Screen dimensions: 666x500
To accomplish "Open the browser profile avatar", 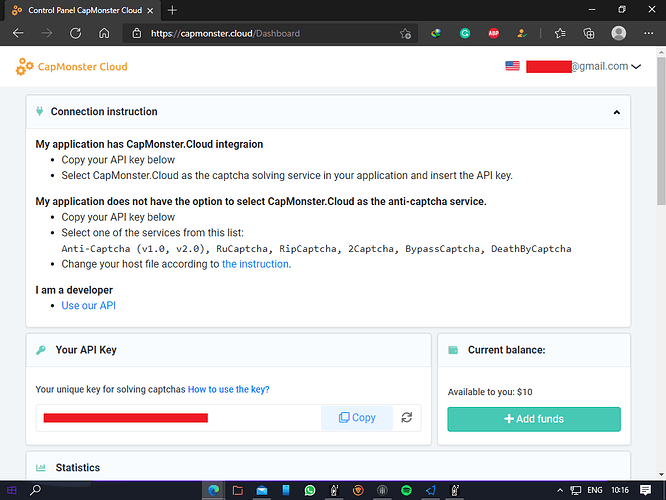I will [x=618, y=33].
